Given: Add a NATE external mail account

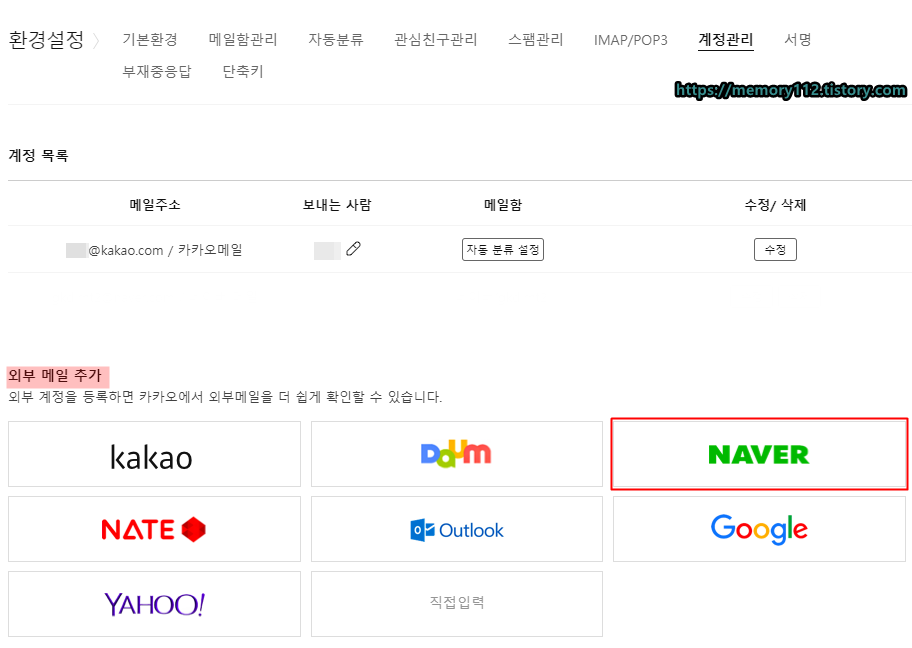Looking at the screenshot, I should 154,529.
